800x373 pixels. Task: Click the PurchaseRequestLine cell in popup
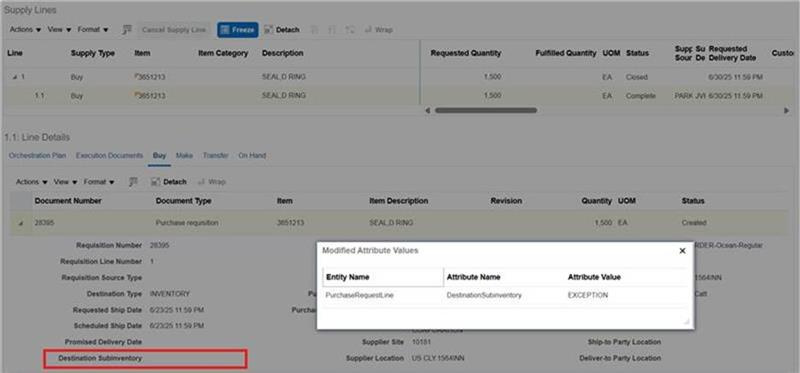(x=359, y=295)
